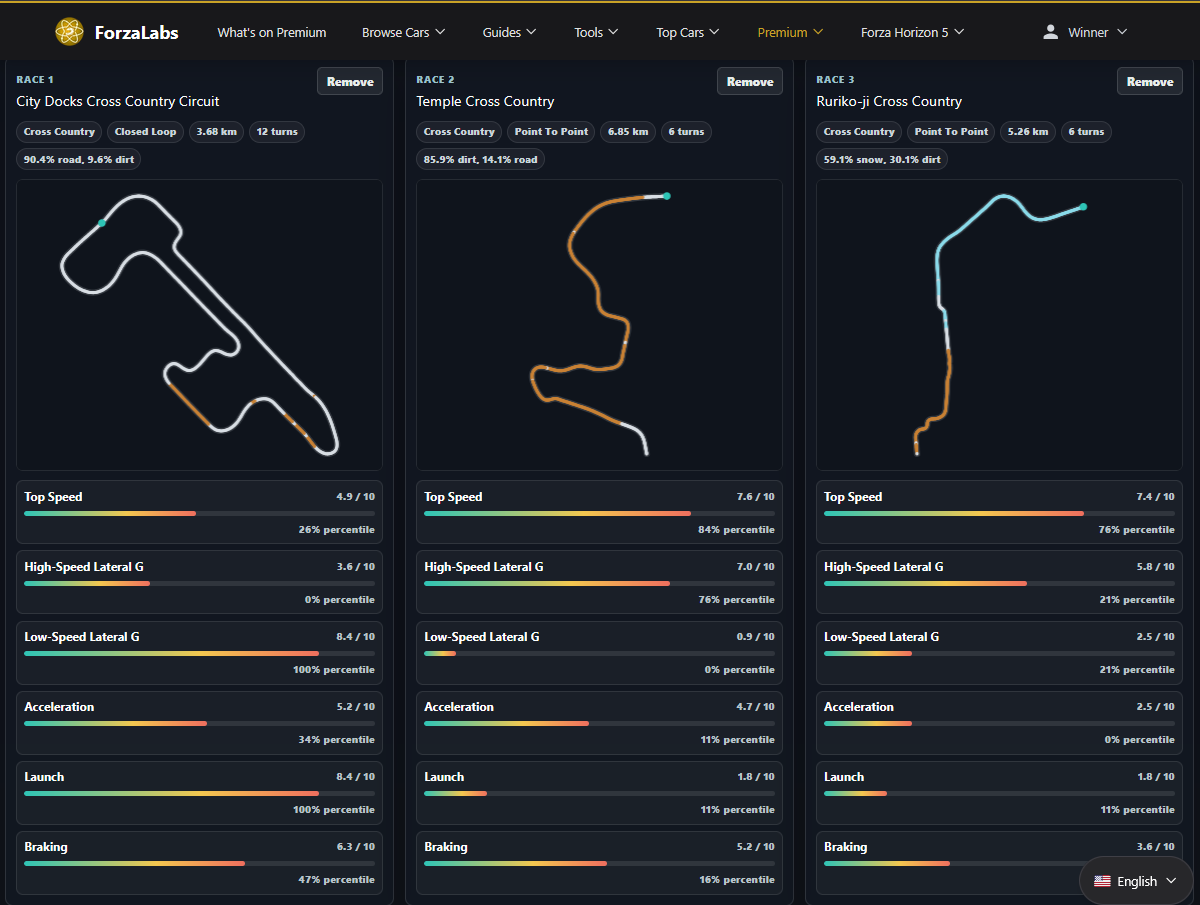
Task: Click the ForzaLabs atom logo icon
Action: (x=70, y=32)
